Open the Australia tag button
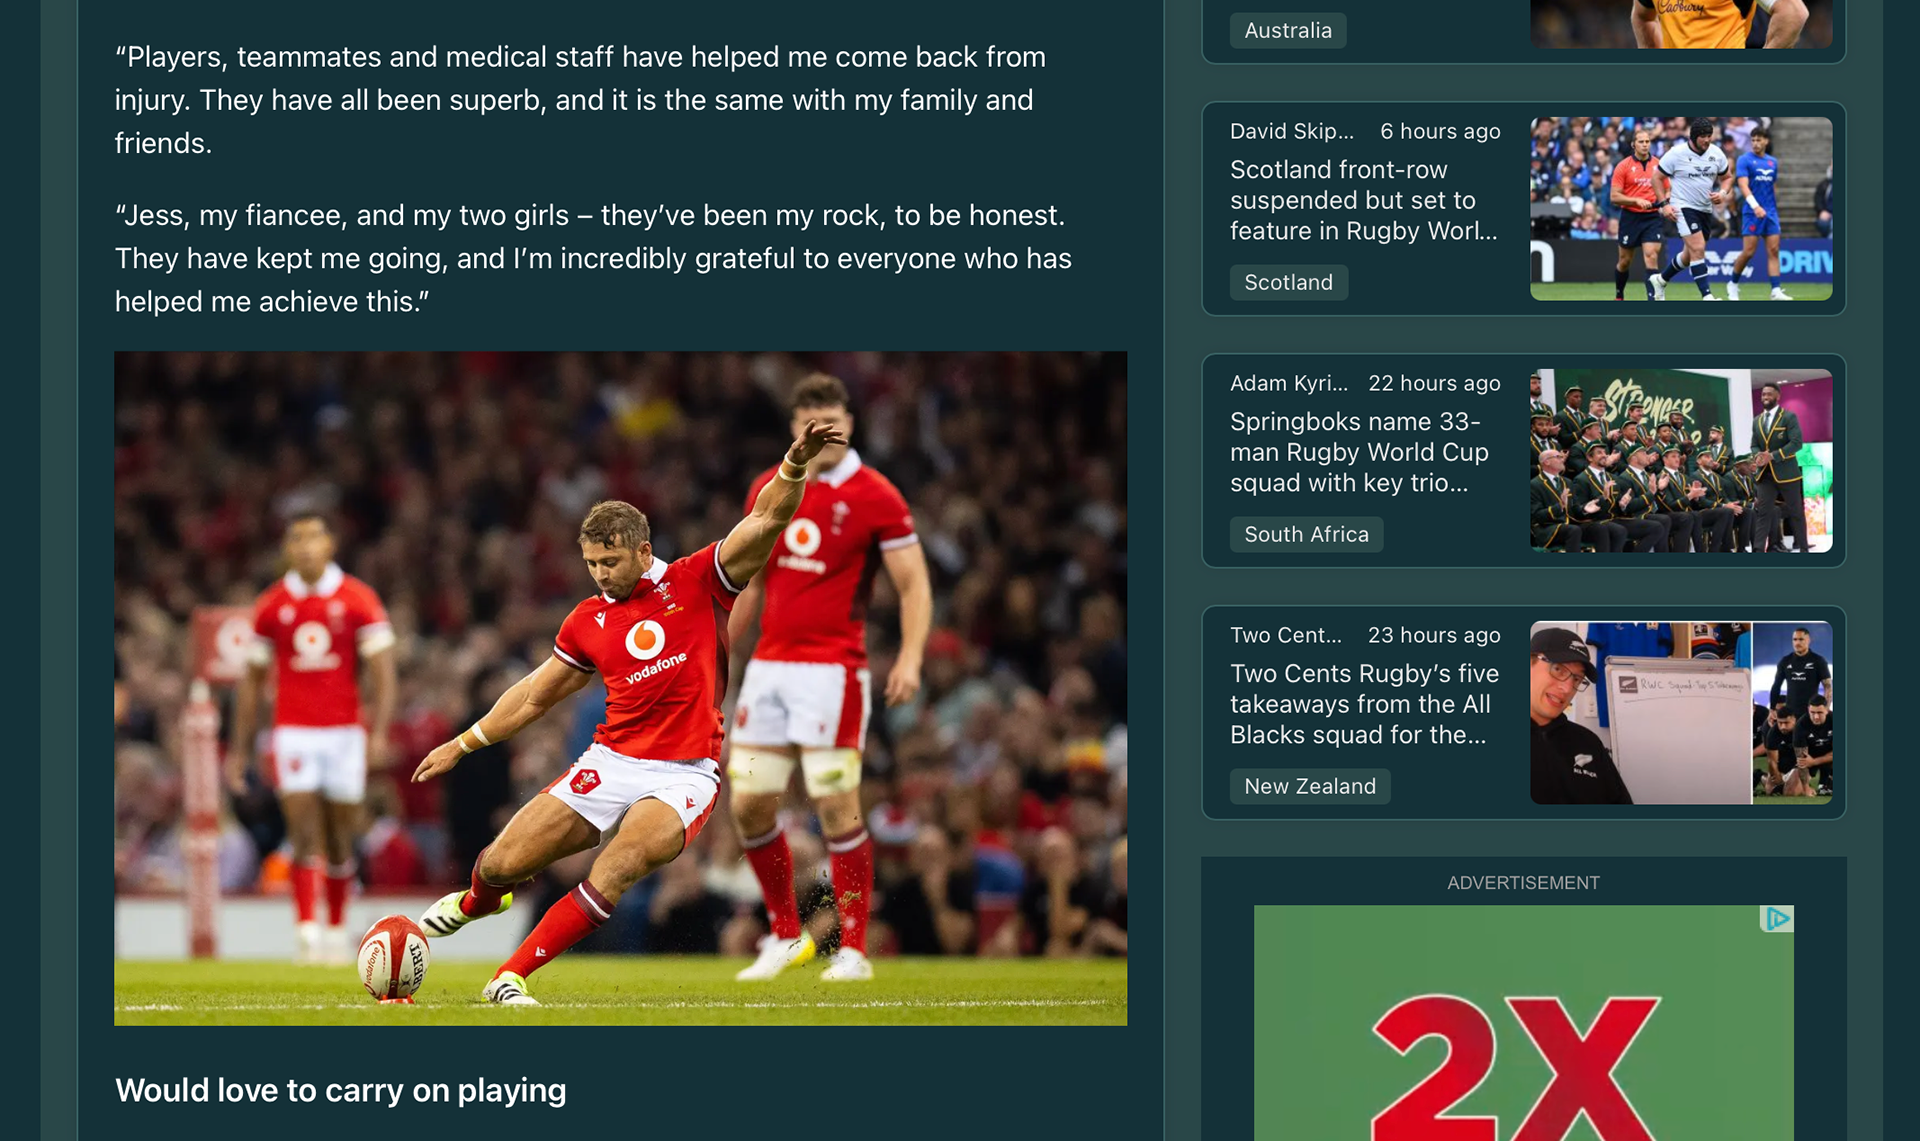The height and width of the screenshot is (1141, 1920). (x=1288, y=30)
